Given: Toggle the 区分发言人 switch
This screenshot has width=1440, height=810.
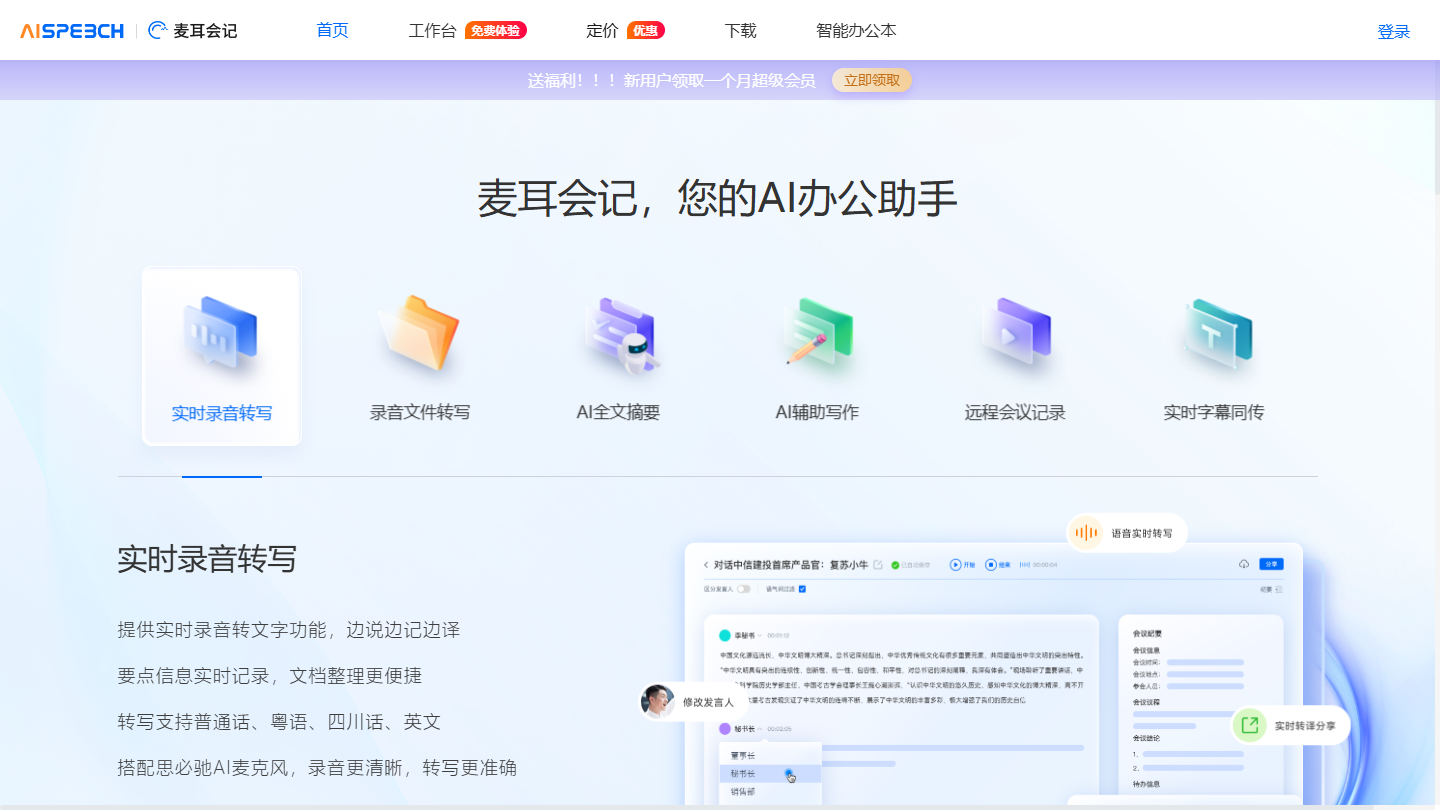Looking at the screenshot, I should (744, 589).
